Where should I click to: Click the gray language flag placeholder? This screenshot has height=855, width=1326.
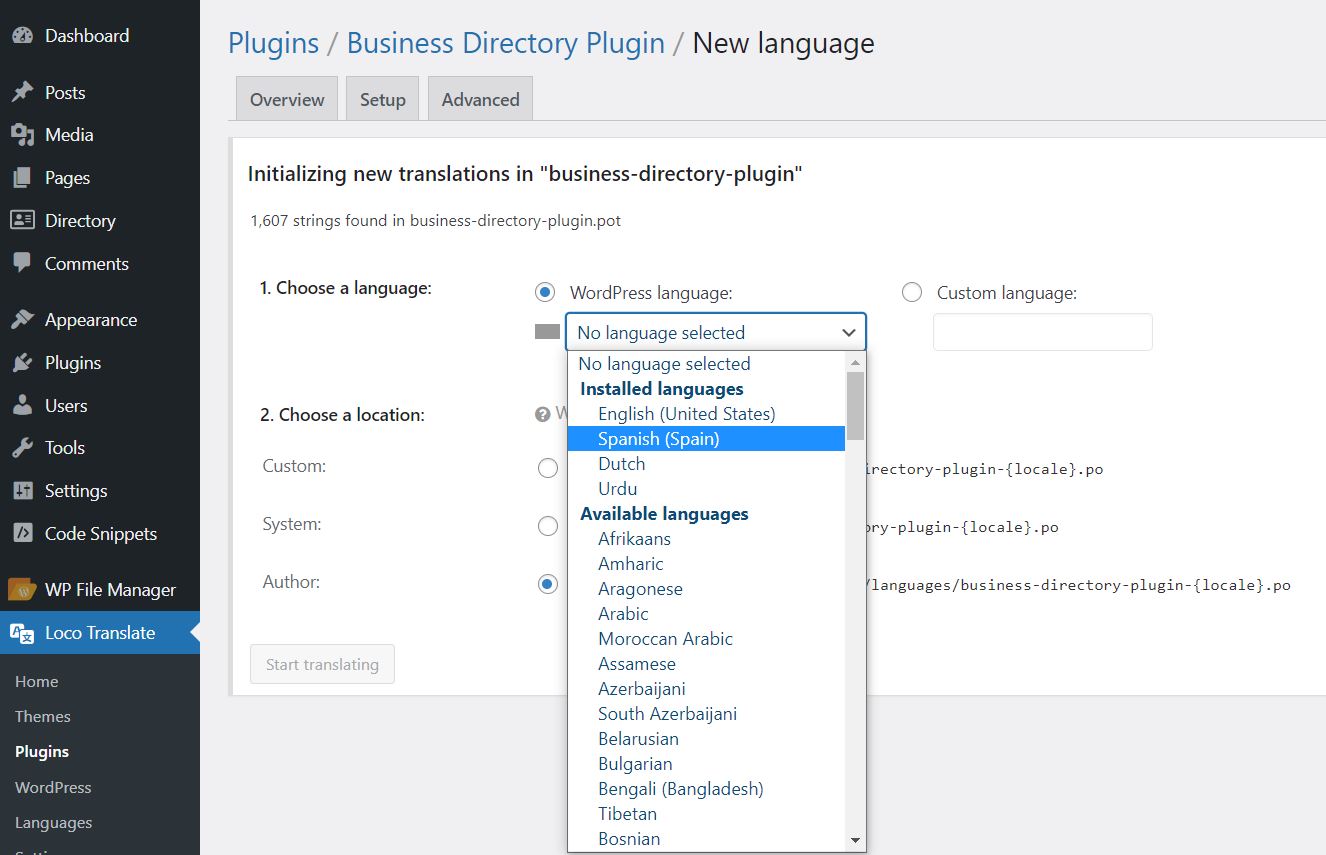[x=547, y=332]
